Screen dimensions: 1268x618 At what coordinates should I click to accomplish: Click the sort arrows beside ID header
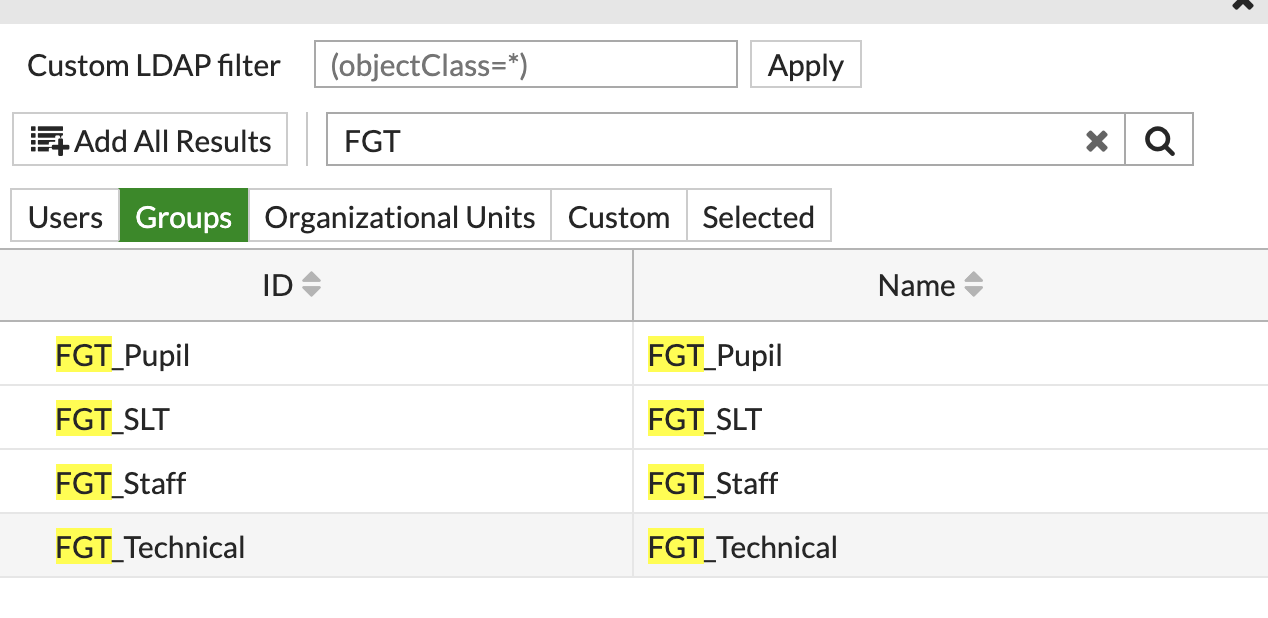coord(311,285)
